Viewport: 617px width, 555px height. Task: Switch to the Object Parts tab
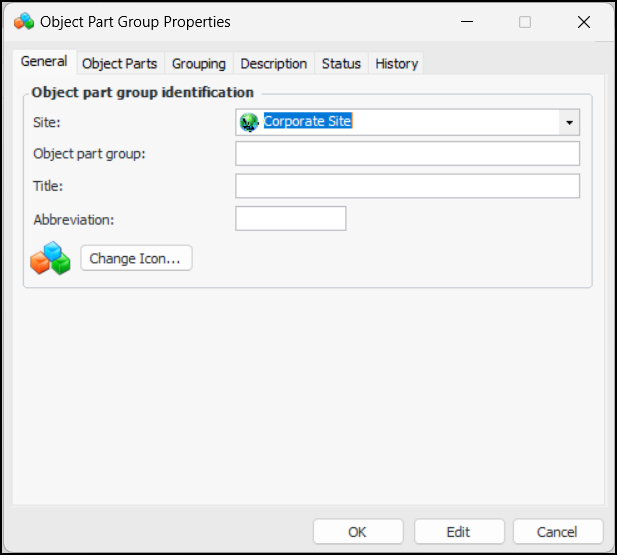120,63
